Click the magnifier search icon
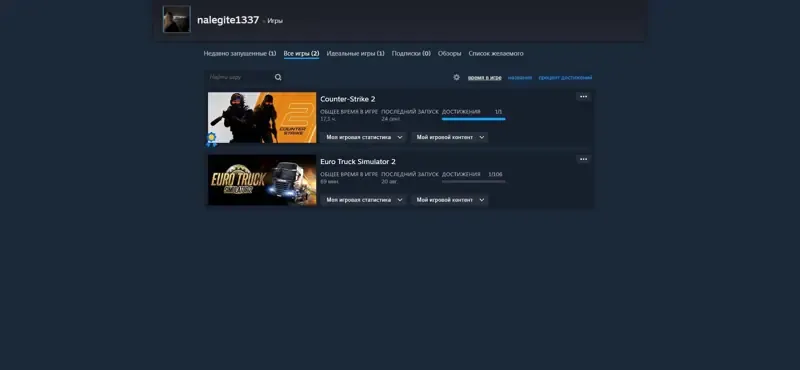 [278, 78]
